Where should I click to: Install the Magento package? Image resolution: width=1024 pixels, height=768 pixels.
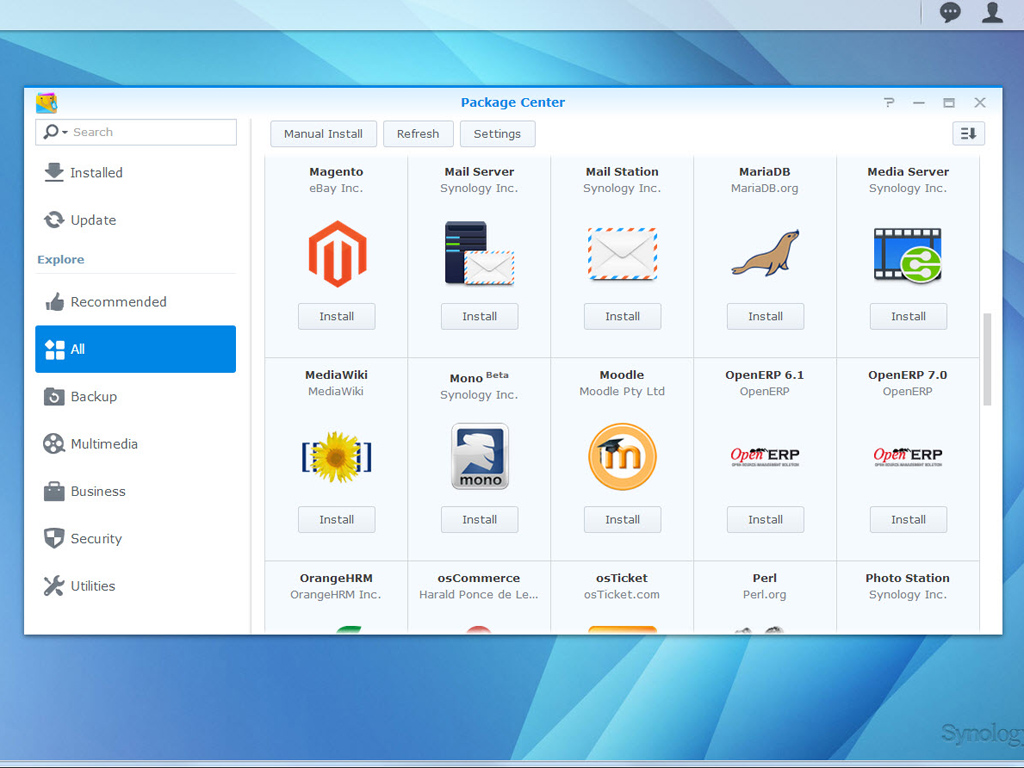click(337, 317)
